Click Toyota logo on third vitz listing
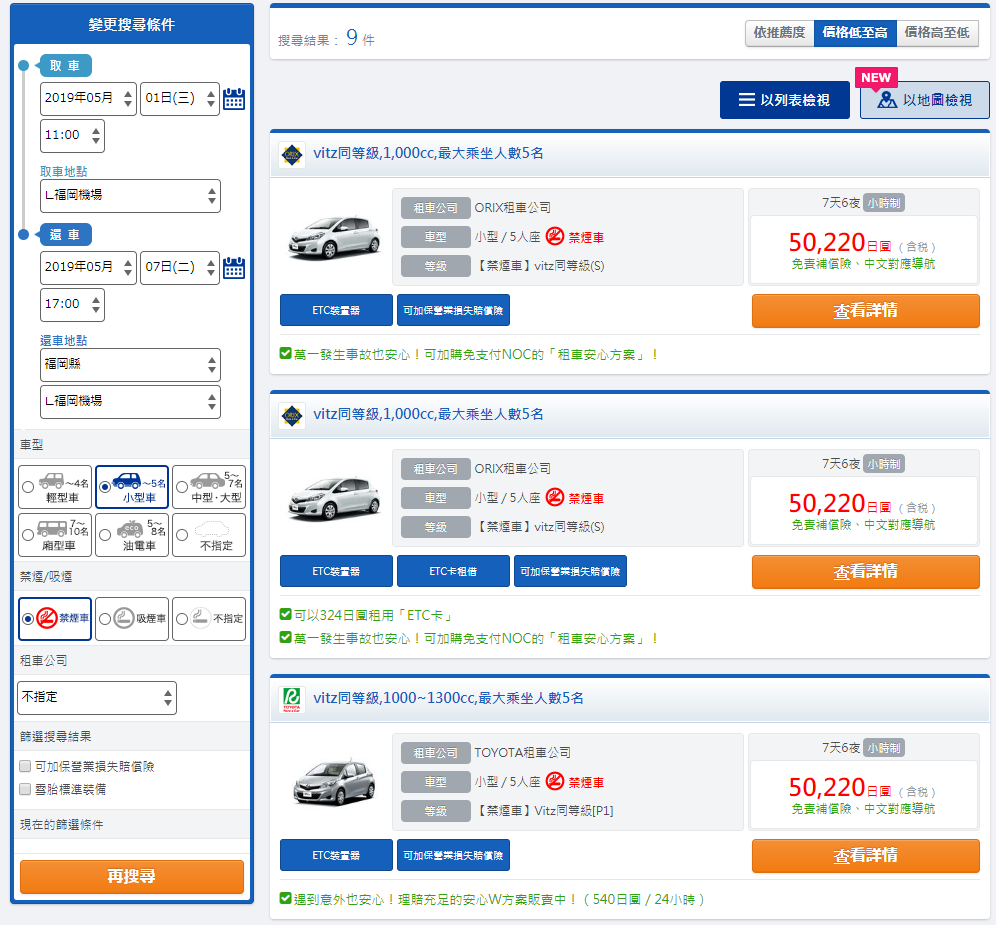 pyautogui.click(x=292, y=699)
